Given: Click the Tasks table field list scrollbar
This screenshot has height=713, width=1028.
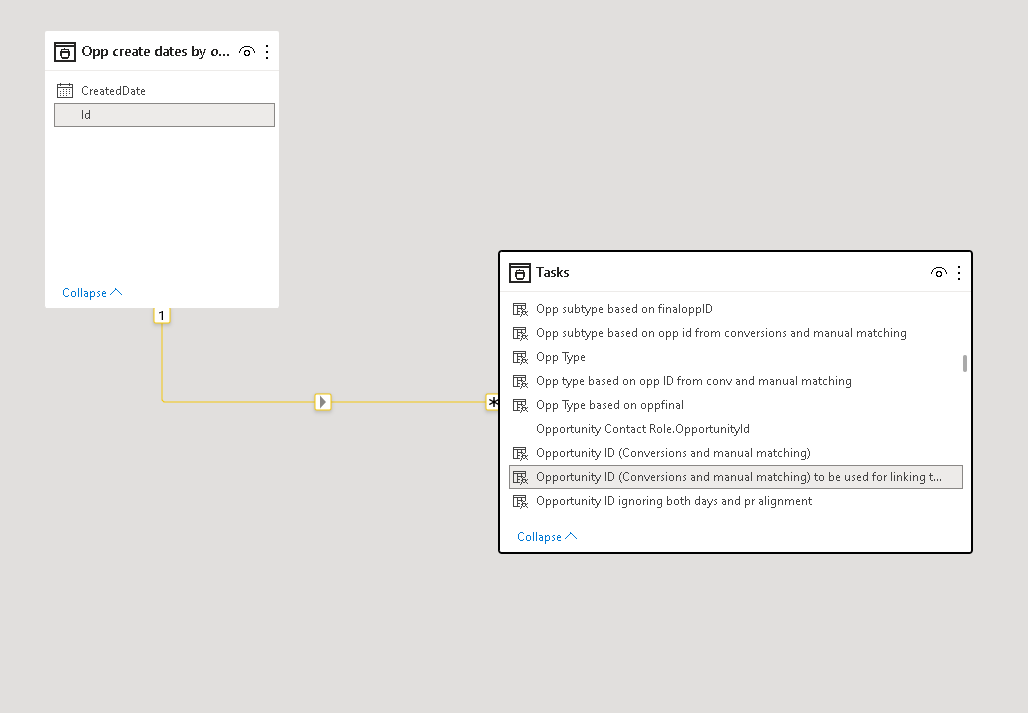Looking at the screenshot, I should pos(965,364).
